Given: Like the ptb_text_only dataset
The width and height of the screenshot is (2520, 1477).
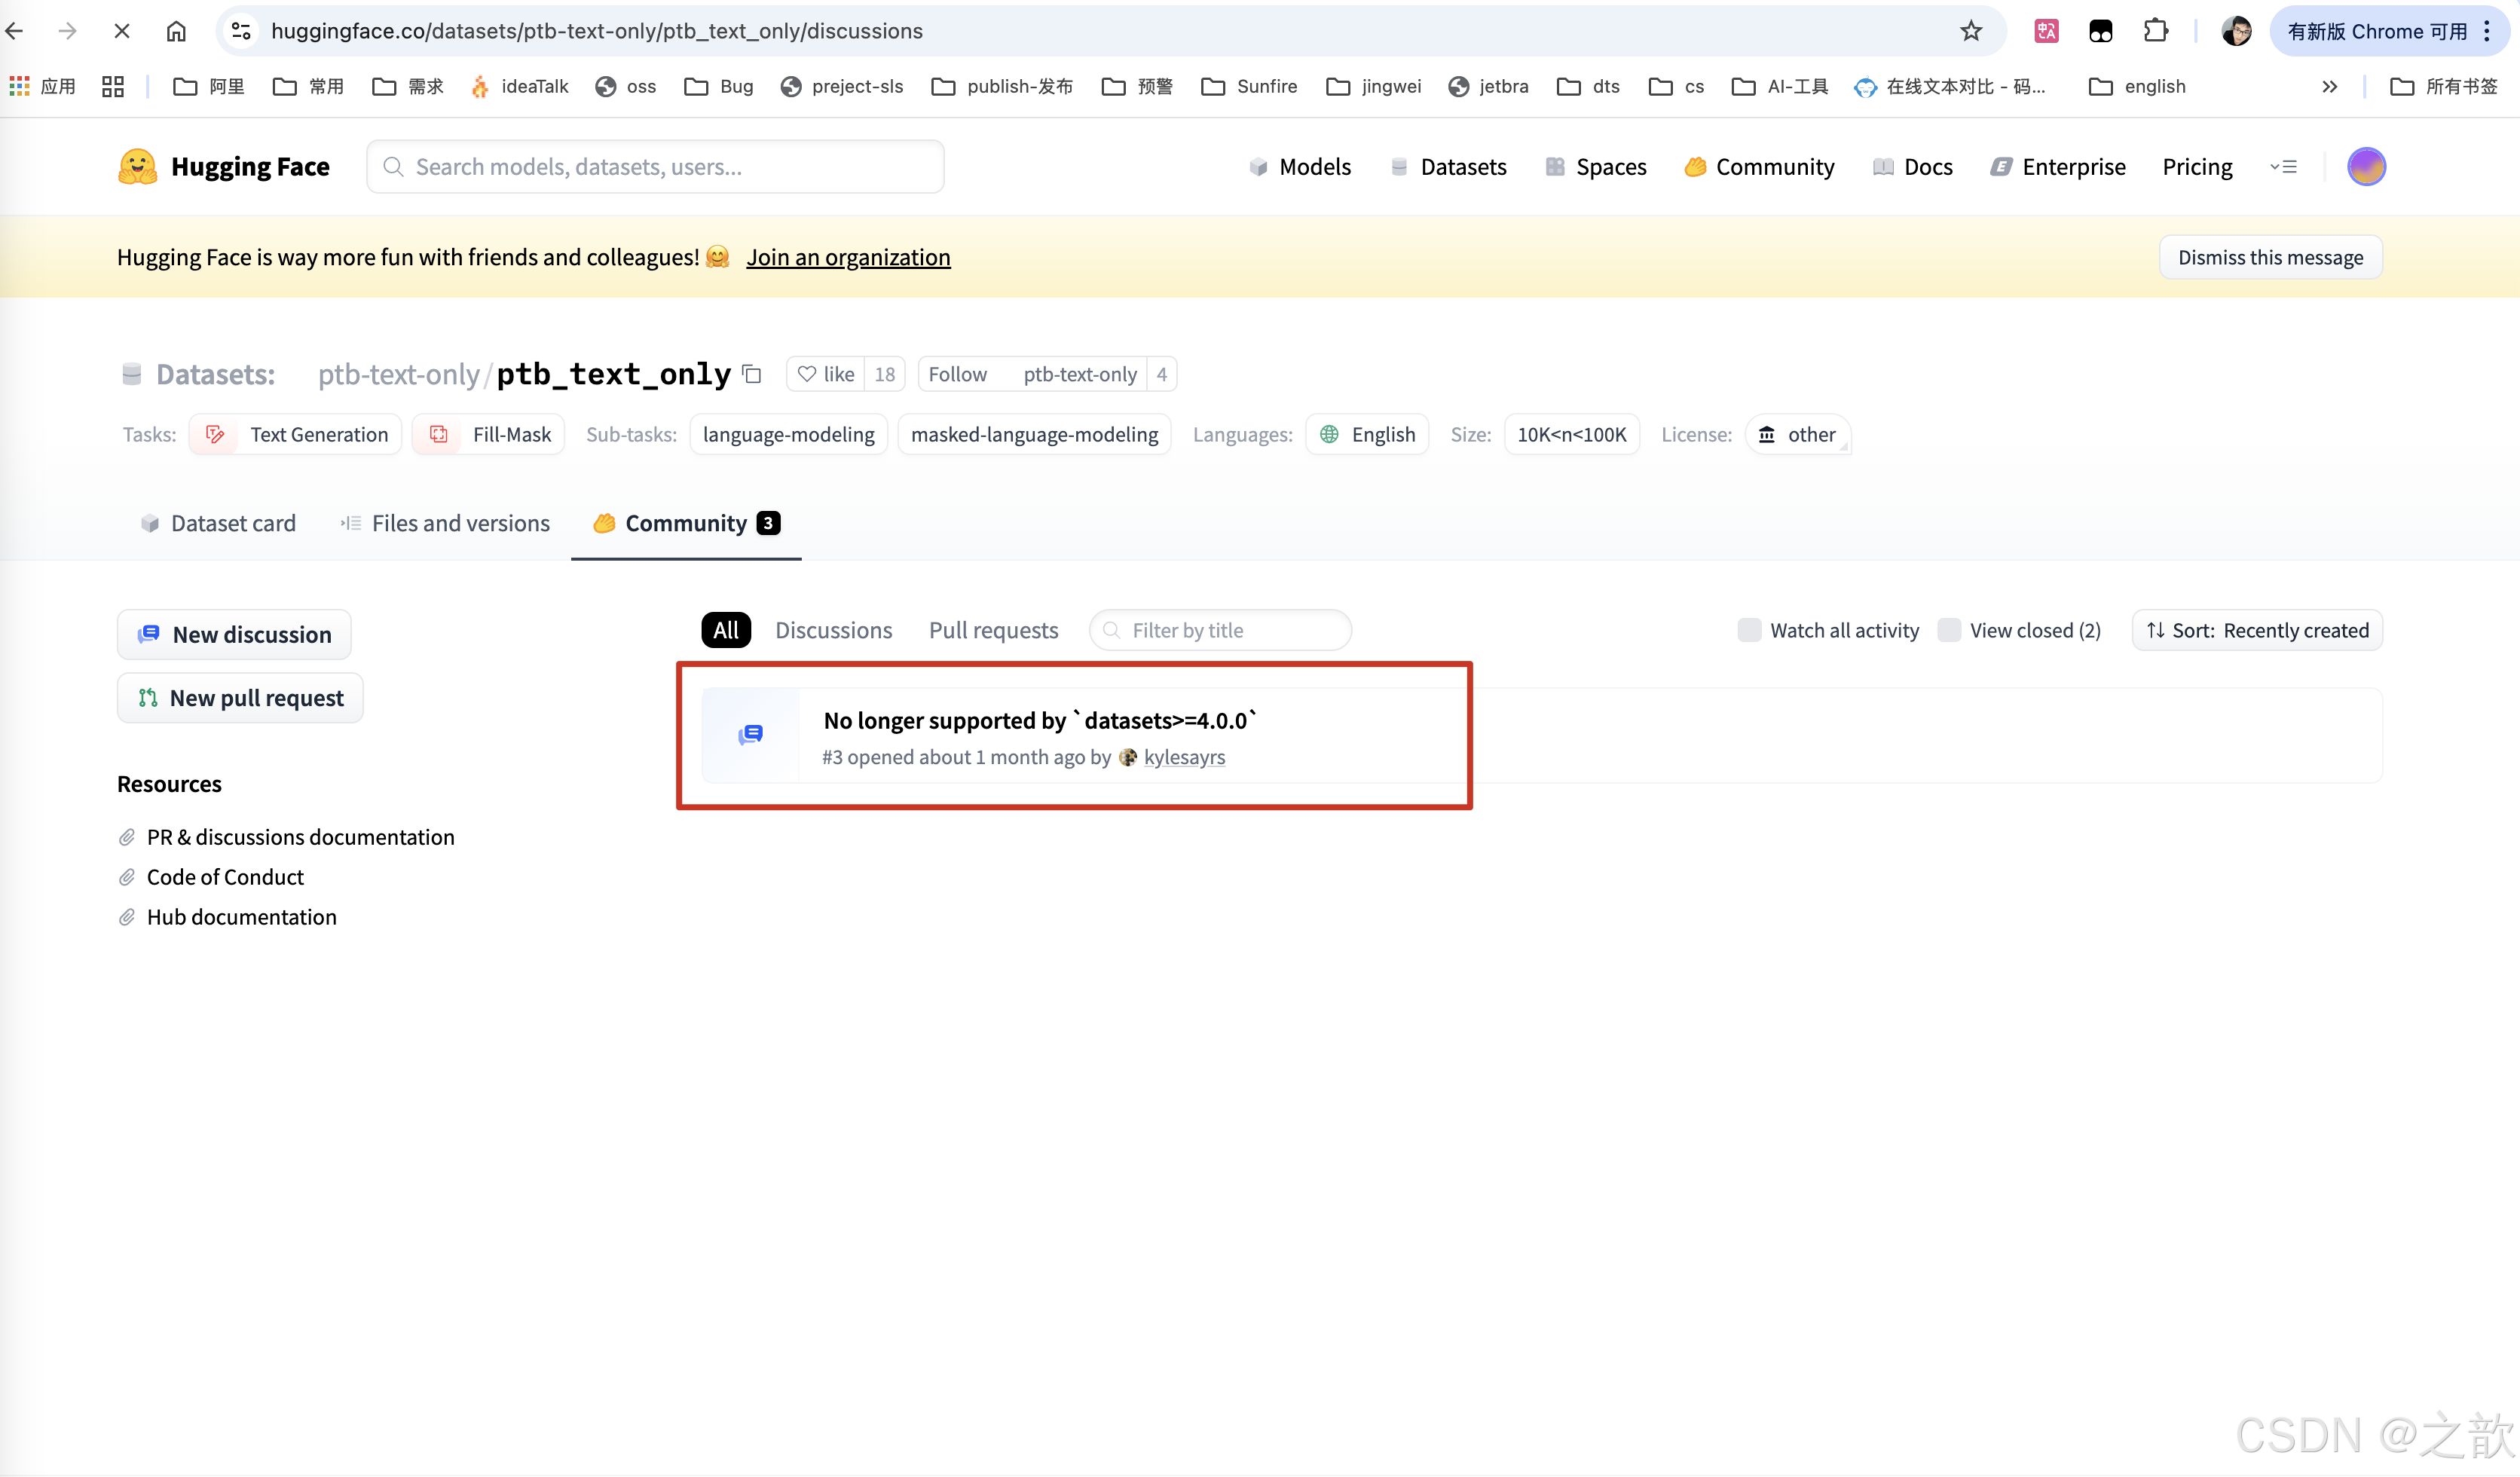Looking at the screenshot, I should [x=826, y=374].
